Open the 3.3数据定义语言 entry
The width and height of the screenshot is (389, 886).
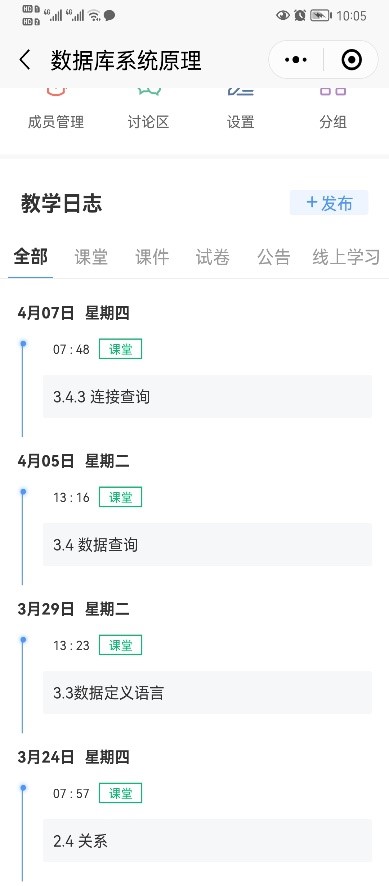pos(207,693)
